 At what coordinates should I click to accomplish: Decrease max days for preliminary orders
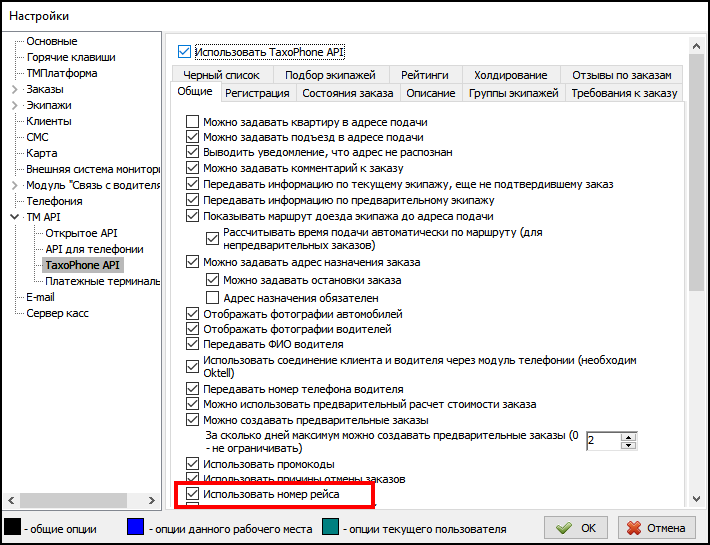point(628,445)
